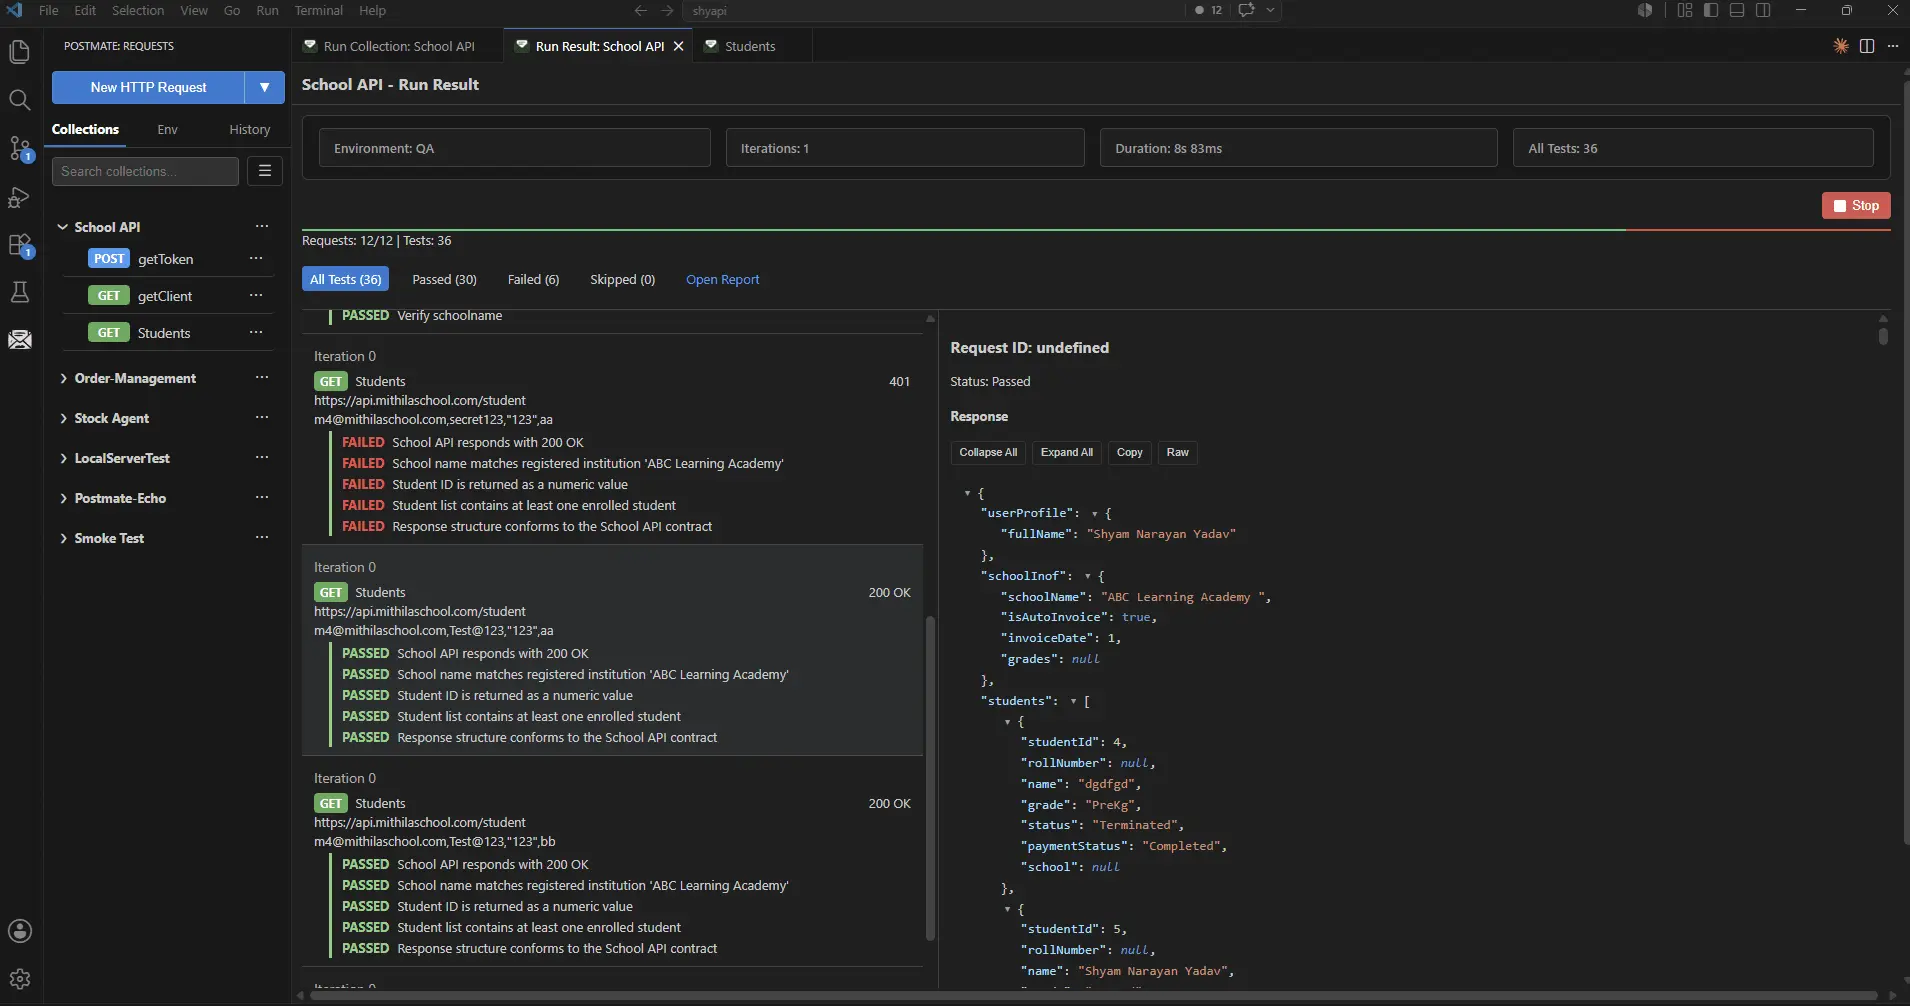Image resolution: width=1910 pixels, height=1006 pixels.
Task: Open the Explorer view in activity bar
Action: point(19,51)
